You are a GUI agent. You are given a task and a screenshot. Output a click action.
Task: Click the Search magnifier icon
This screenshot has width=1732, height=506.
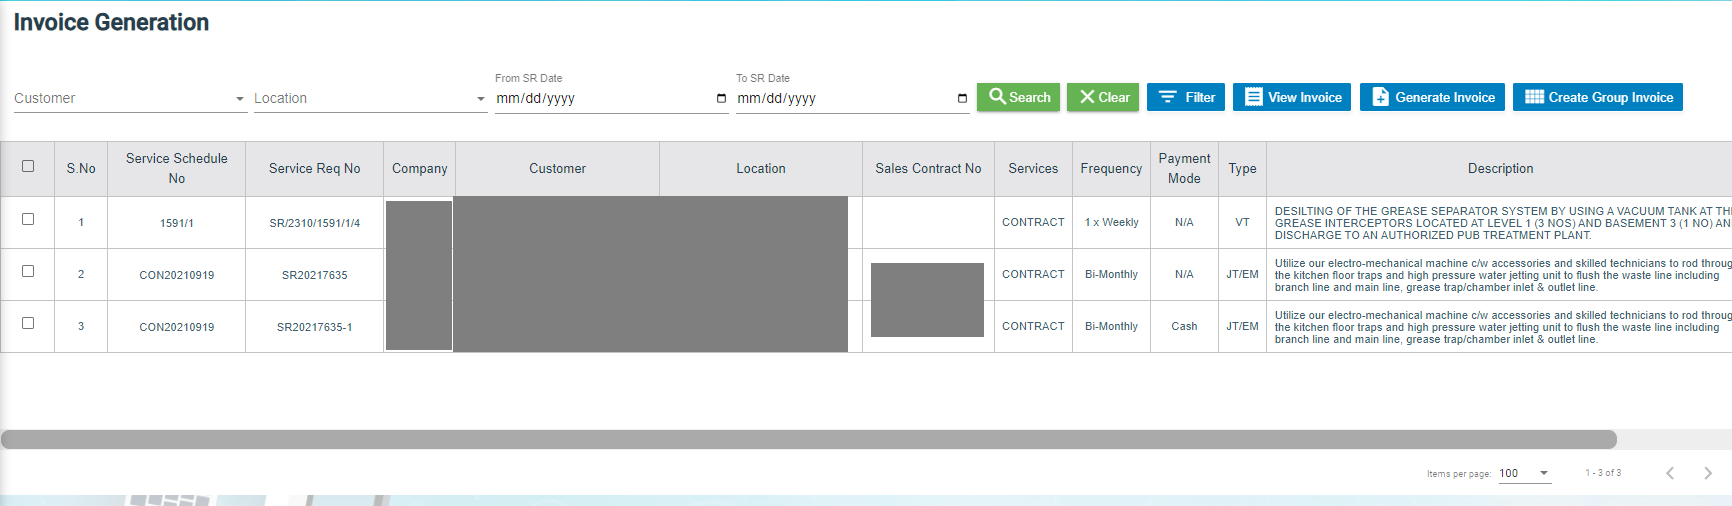click(997, 97)
